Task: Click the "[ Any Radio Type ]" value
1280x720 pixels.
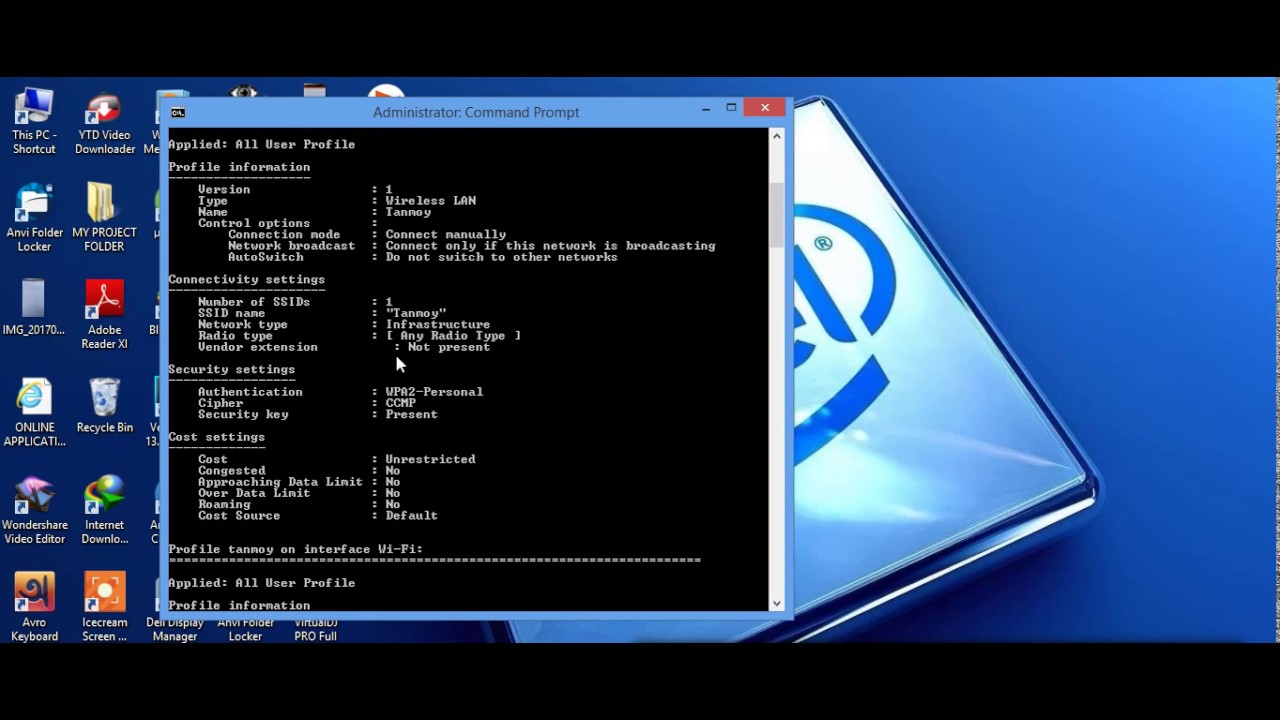Action: click(x=453, y=336)
